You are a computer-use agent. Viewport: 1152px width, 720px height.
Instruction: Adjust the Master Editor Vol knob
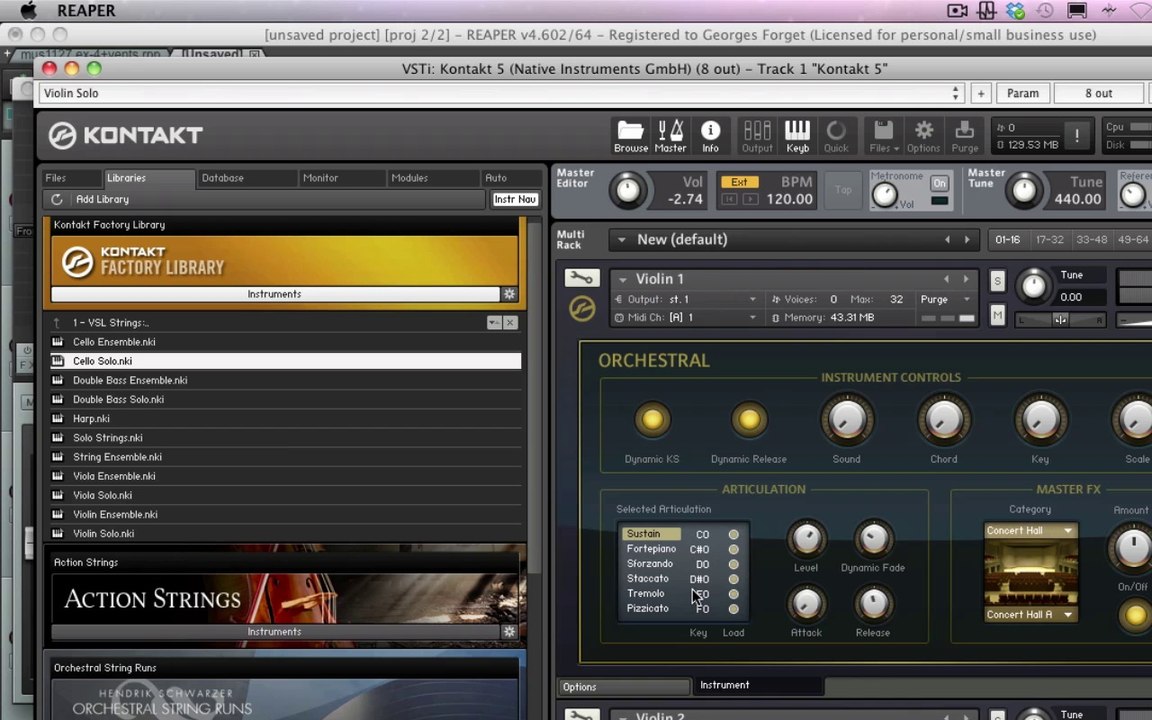628,190
